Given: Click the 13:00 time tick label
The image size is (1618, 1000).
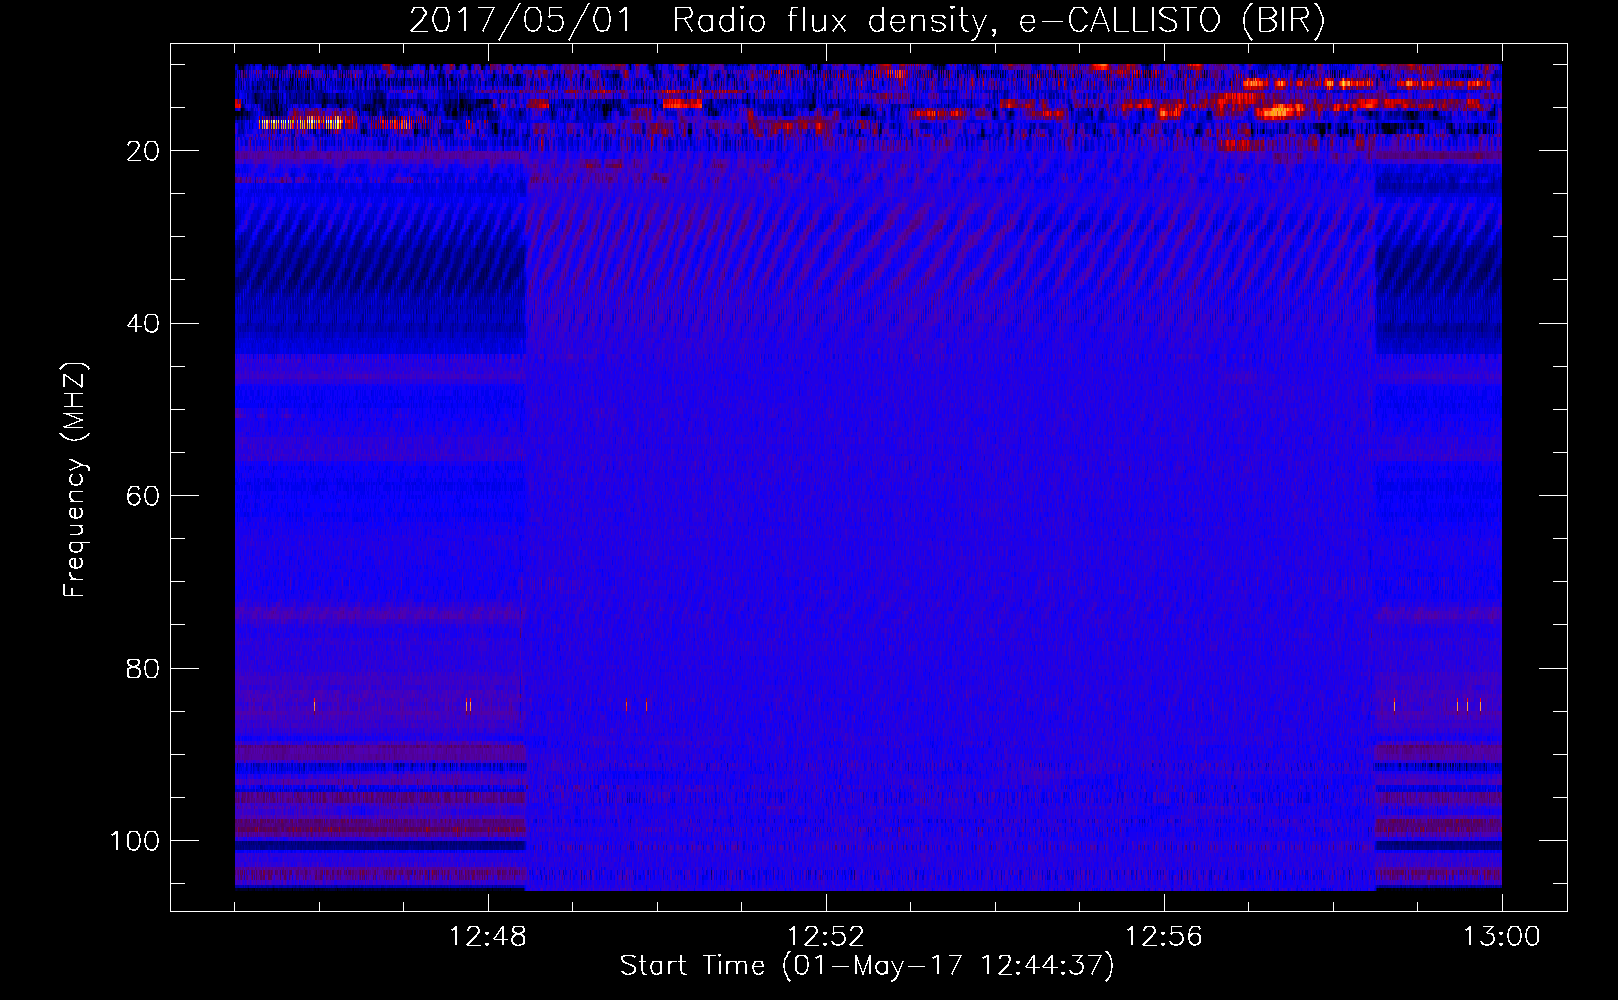Looking at the screenshot, I should point(1502,937).
